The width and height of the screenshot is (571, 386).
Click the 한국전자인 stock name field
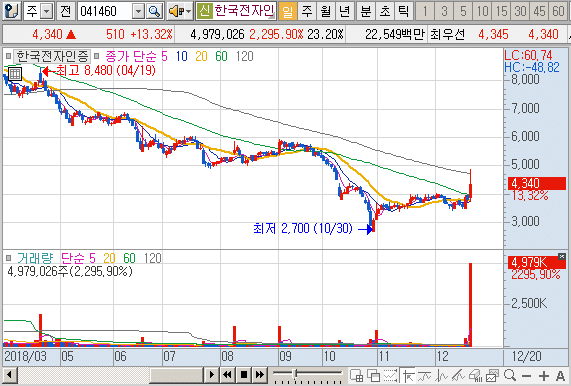pyautogui.click(x=244, y=11)
